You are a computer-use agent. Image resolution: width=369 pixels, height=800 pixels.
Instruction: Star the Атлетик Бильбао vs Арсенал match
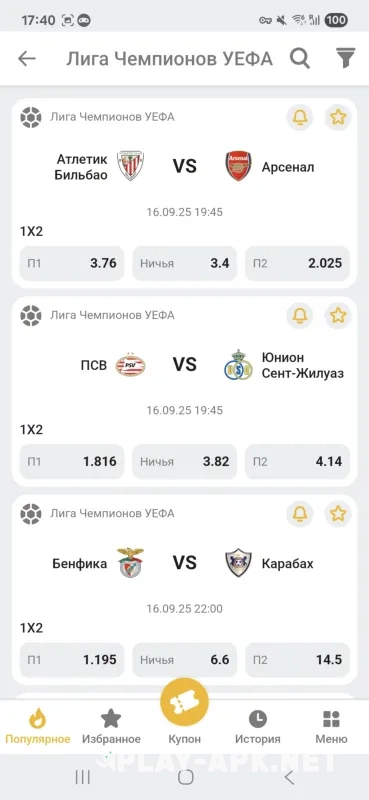point(338,117)
